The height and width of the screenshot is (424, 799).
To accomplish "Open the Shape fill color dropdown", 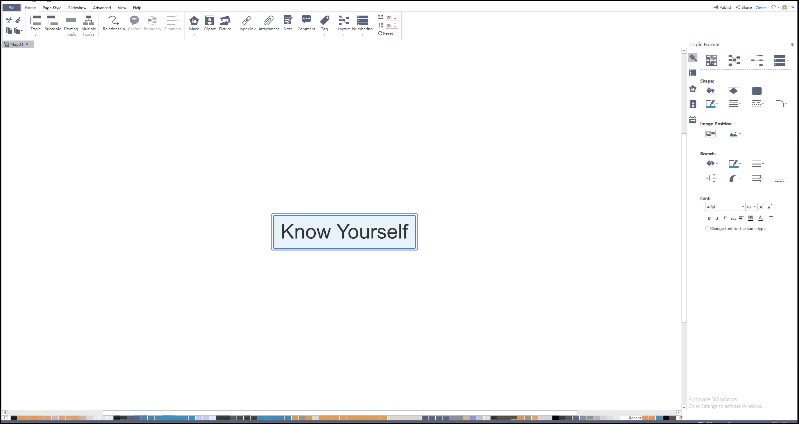I will point(711,91).
